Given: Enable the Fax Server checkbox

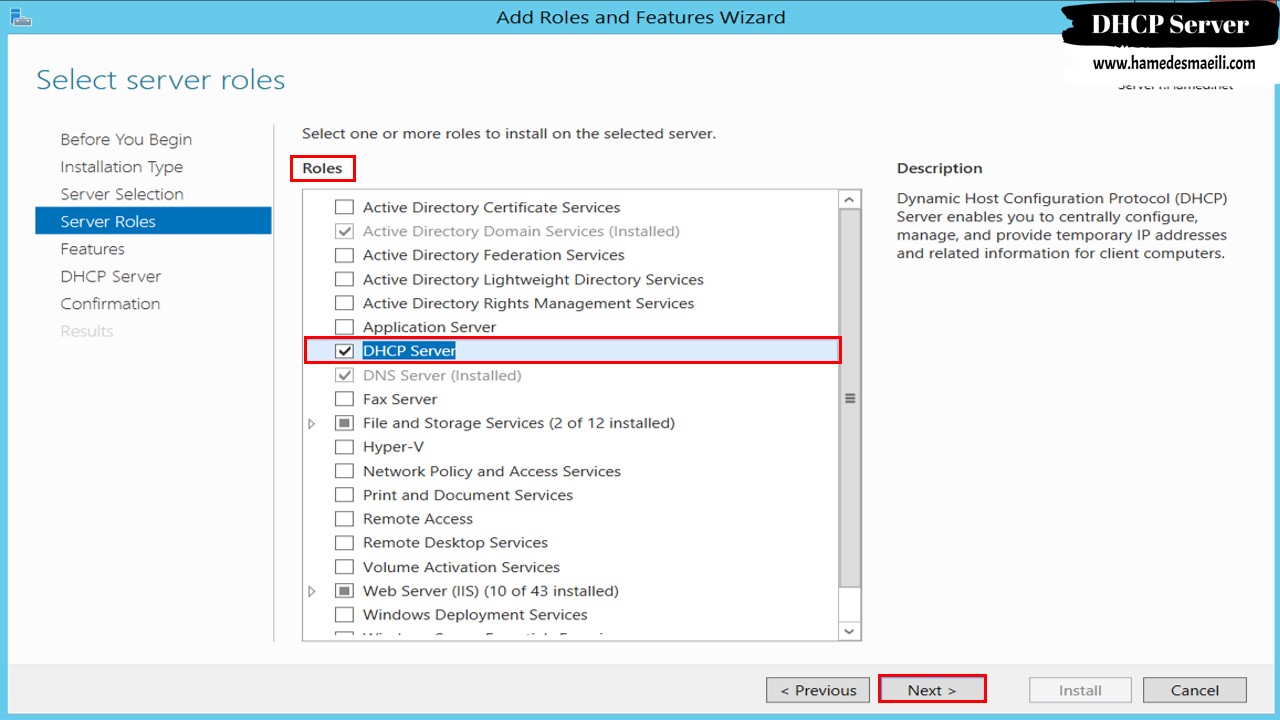Looking at the screenshot, I should (x=344, y=399).
